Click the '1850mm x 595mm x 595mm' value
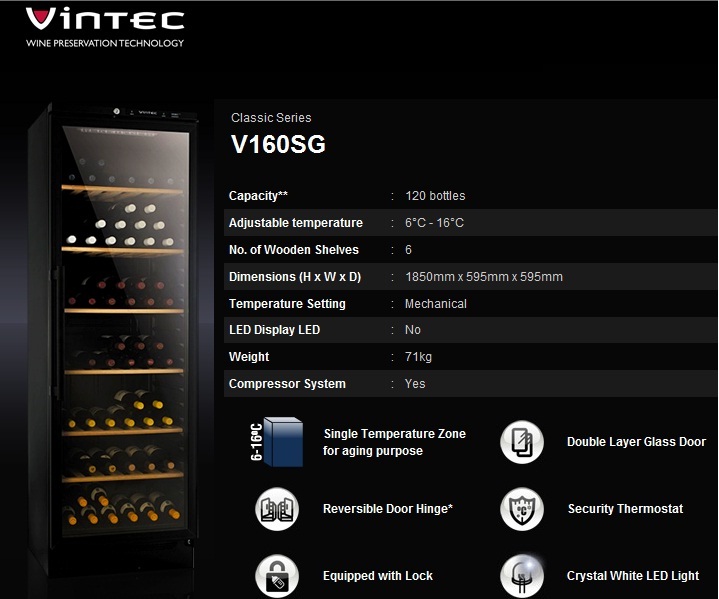The width and height of the screenshot is (719, 599). (484, 277)
